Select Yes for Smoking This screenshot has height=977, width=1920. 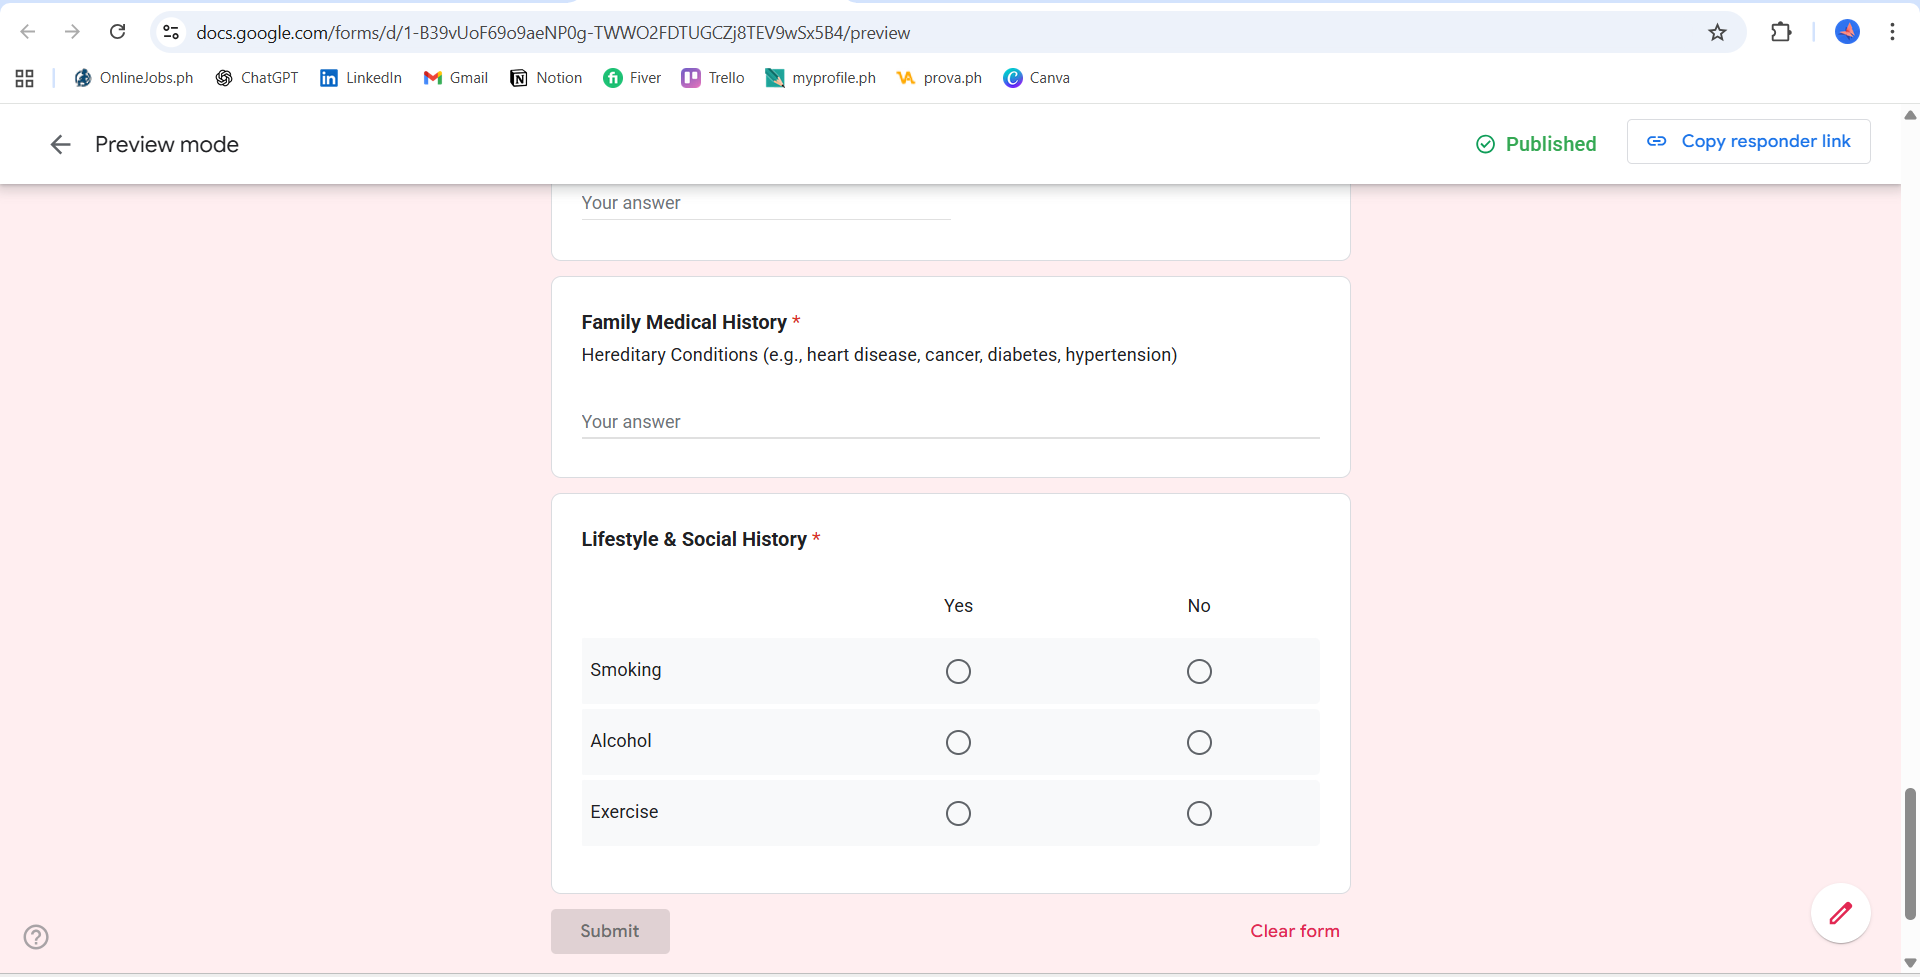[958, 671]
